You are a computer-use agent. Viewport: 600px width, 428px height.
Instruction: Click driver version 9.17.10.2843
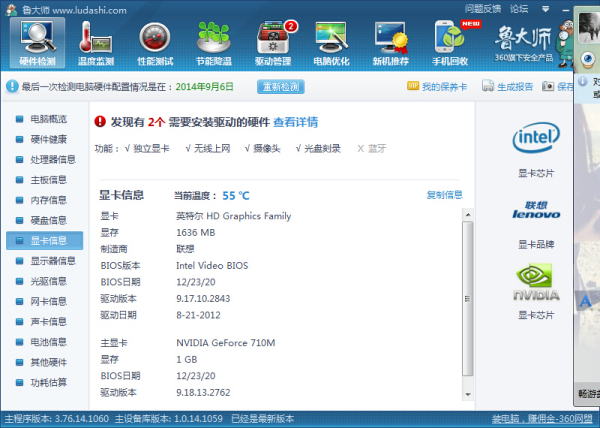click(x=203, y=299)
